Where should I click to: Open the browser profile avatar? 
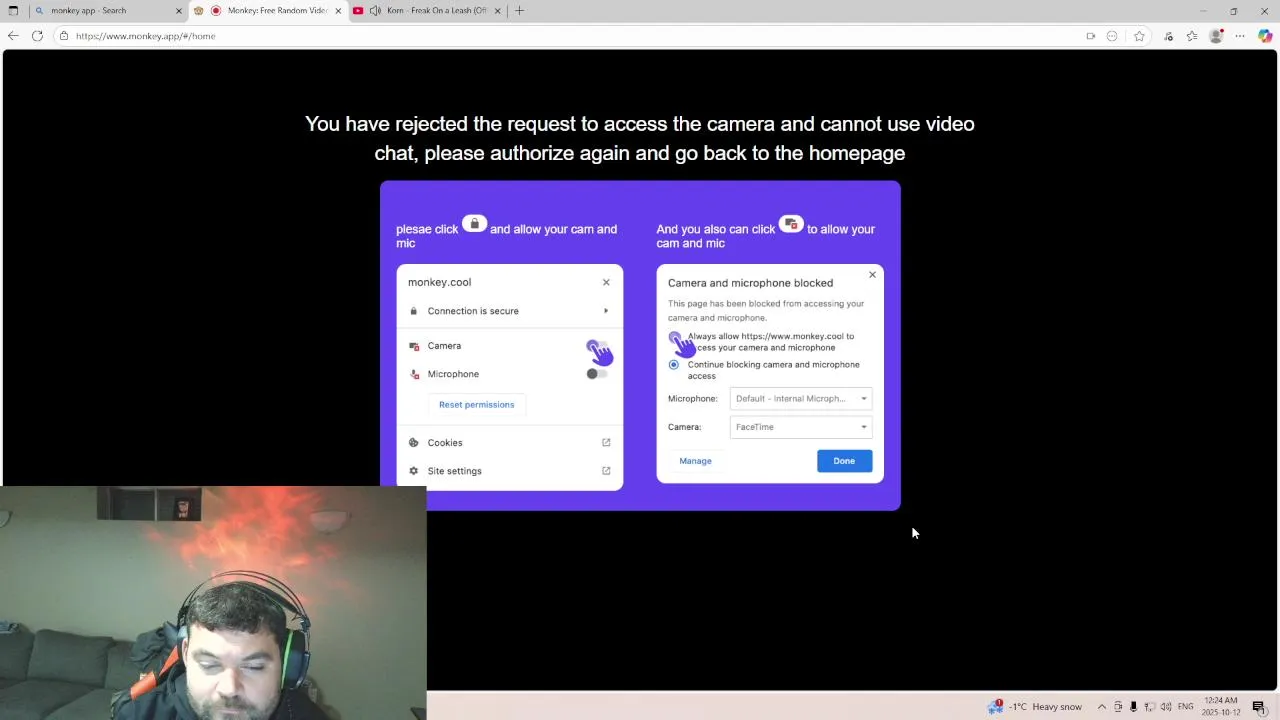[1216, 36]
